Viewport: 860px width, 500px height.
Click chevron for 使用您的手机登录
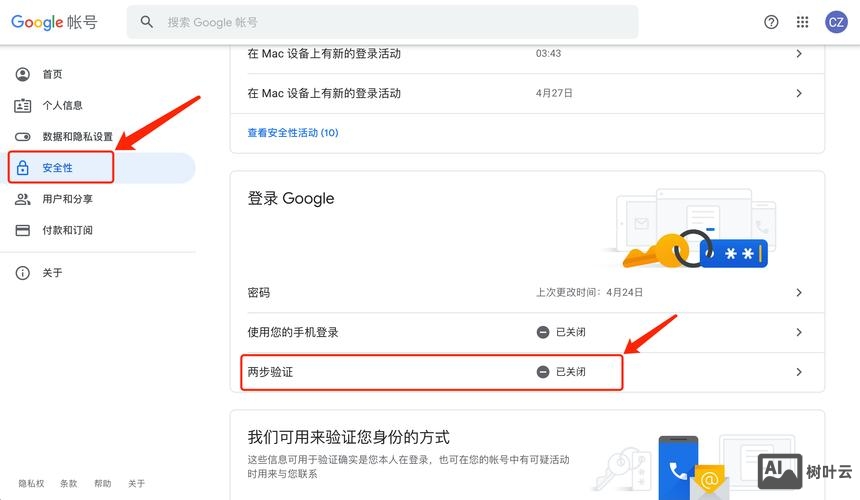[x=799, y=332]
